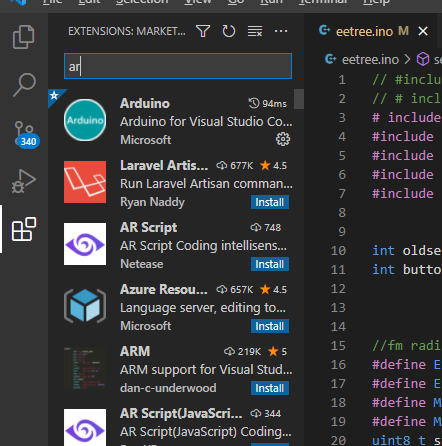This screenshot has width=442, height=446.
Task: Open the Explorer view in the activity bar
Action: pos(23,37)
